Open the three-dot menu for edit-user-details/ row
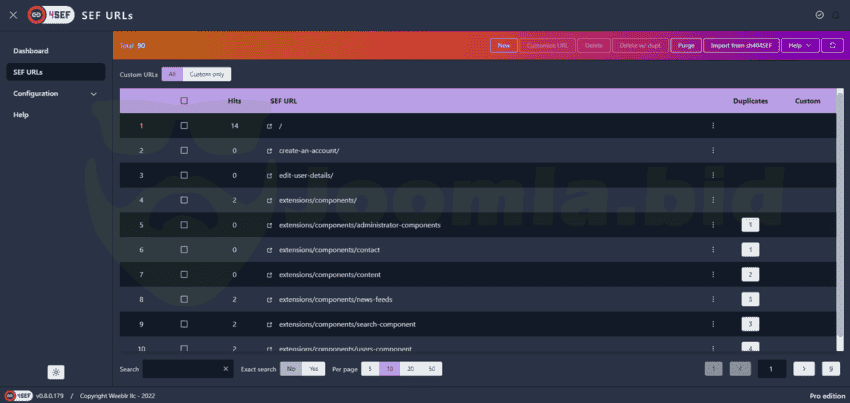The width and height of the screenshot is (850, 403). point(713,175)
